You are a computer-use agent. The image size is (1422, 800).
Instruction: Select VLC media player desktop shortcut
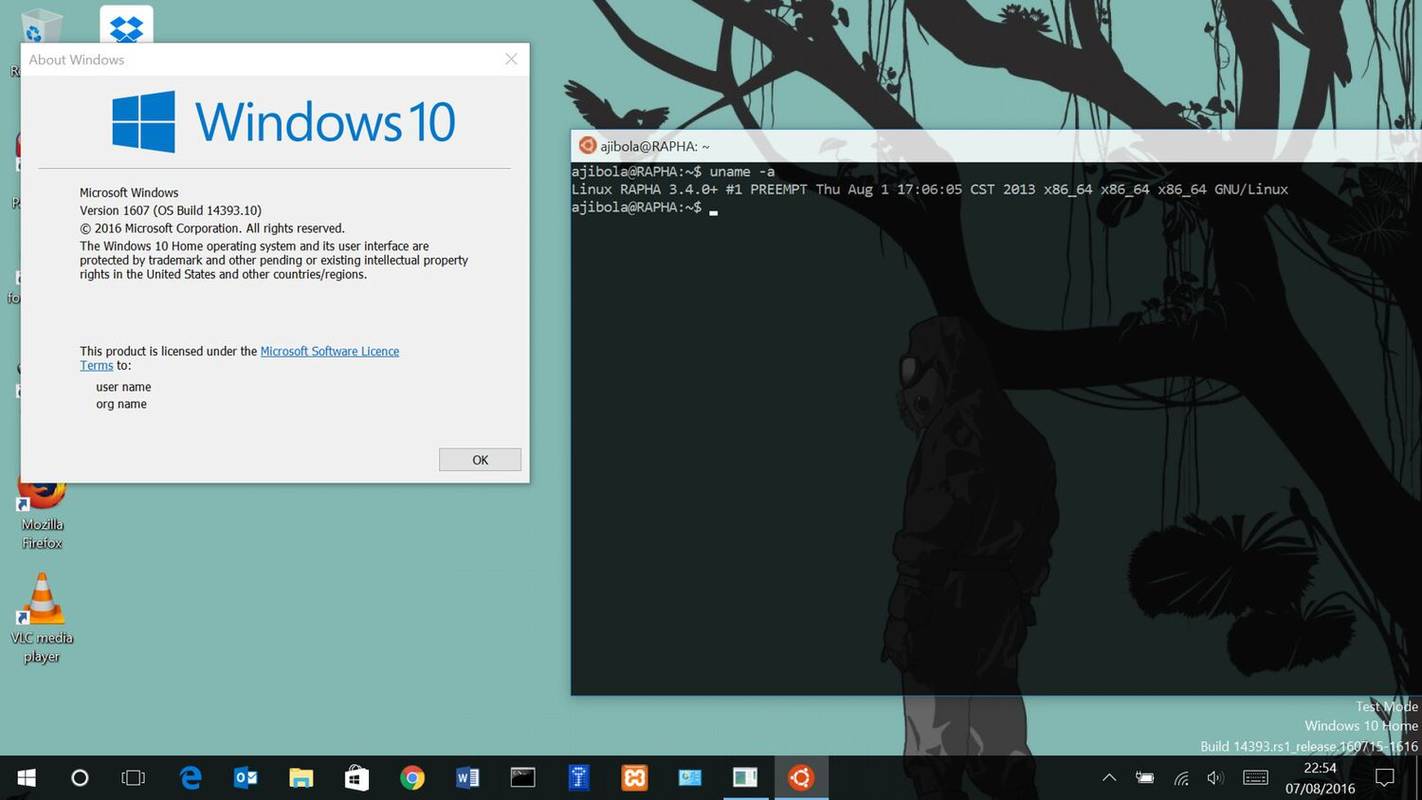[x=42, y=618]
